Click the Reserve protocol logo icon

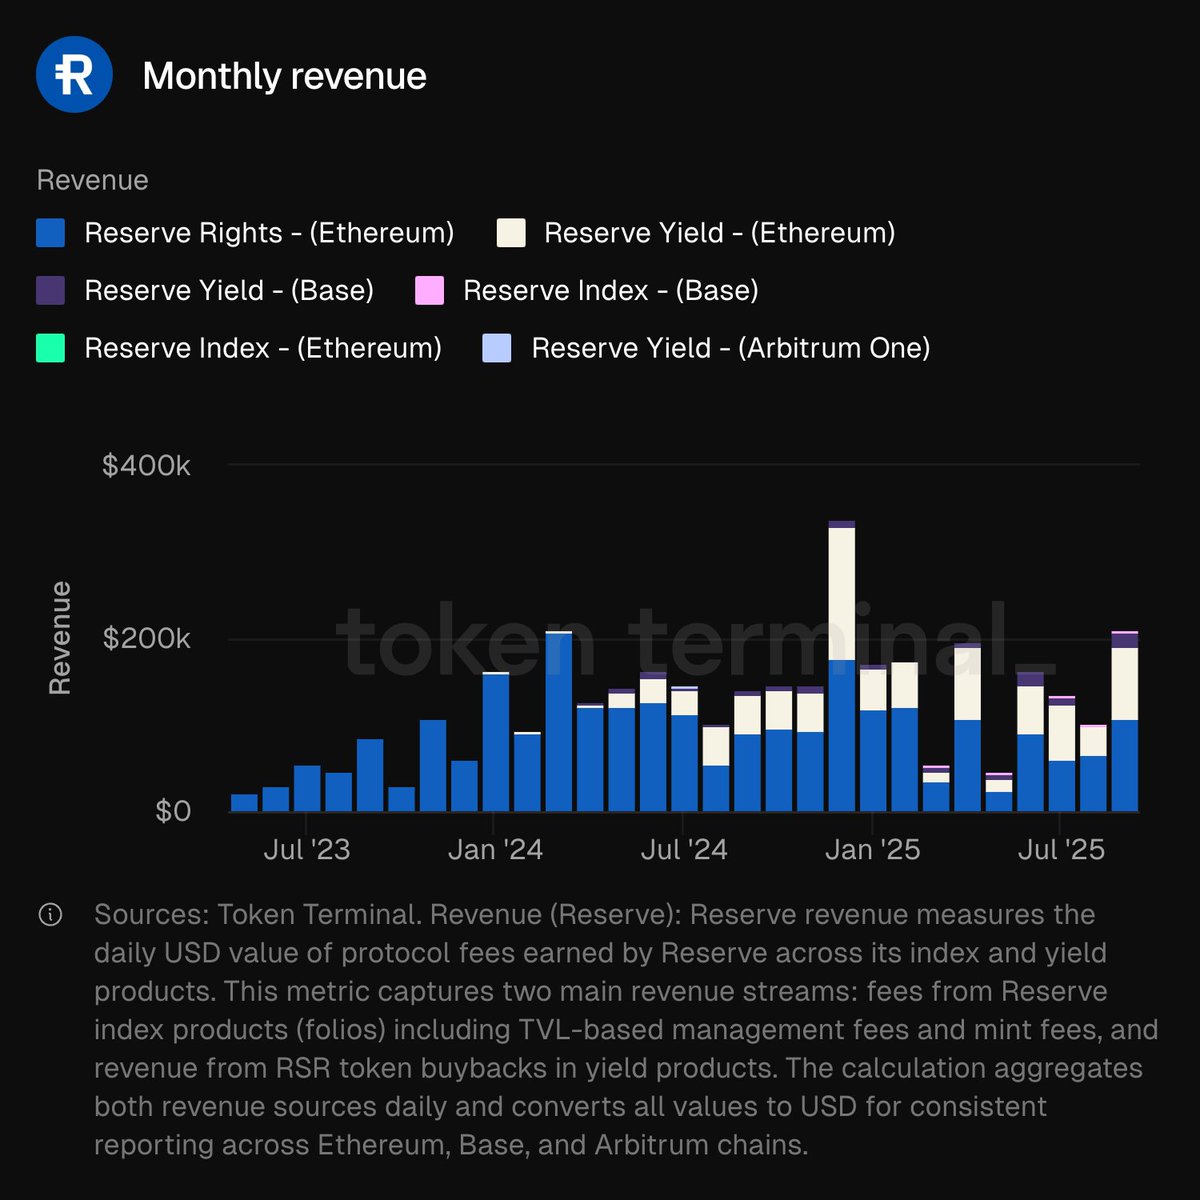74,74
